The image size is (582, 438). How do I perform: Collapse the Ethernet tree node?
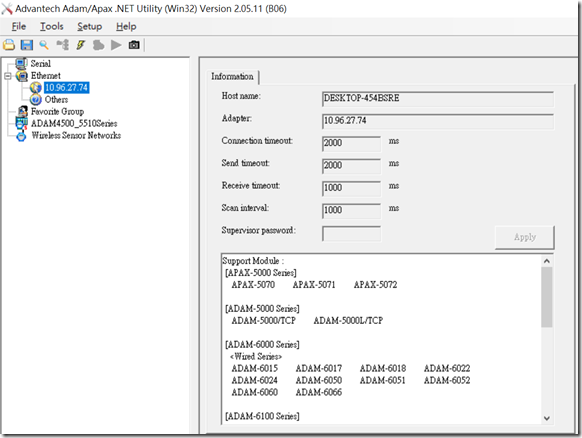(x=7, y=76)
